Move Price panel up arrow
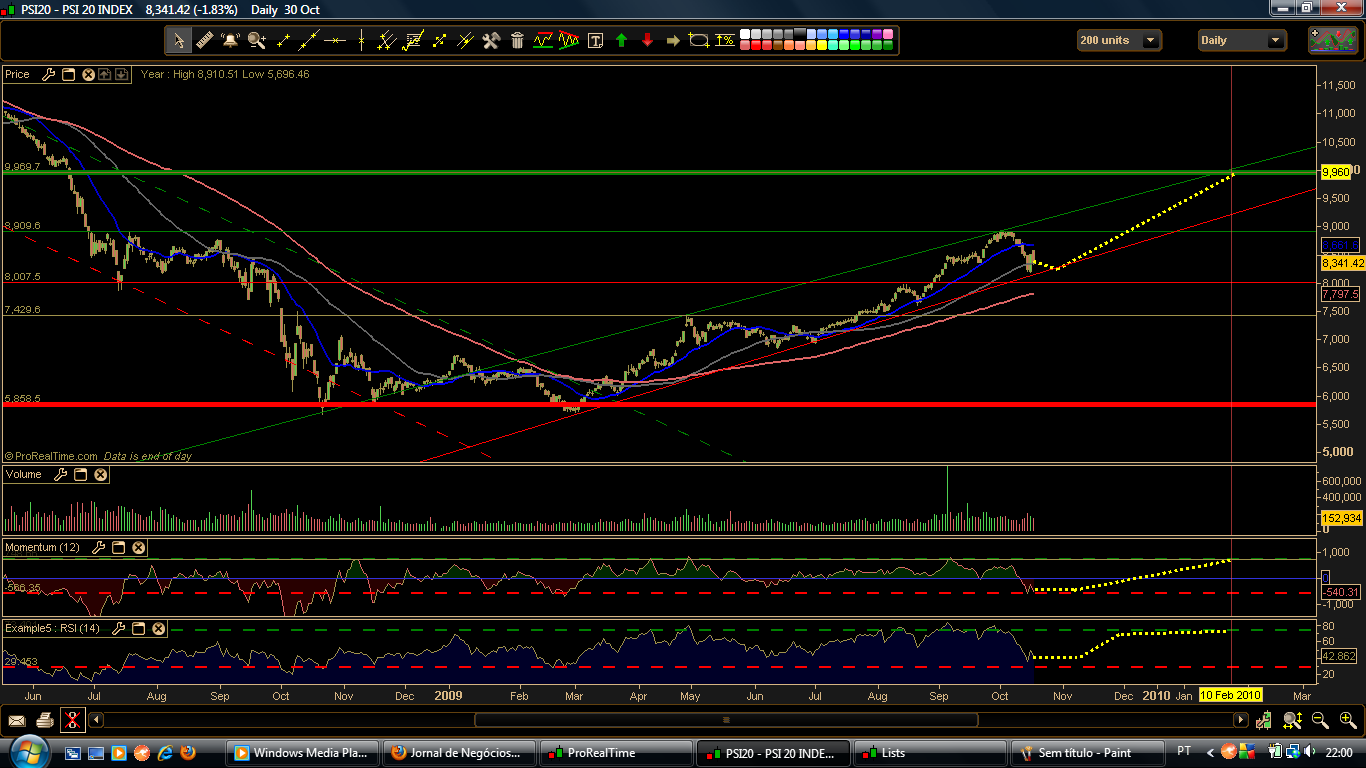This screenshot has height=768, width=1366. click(x=104, y=74)
